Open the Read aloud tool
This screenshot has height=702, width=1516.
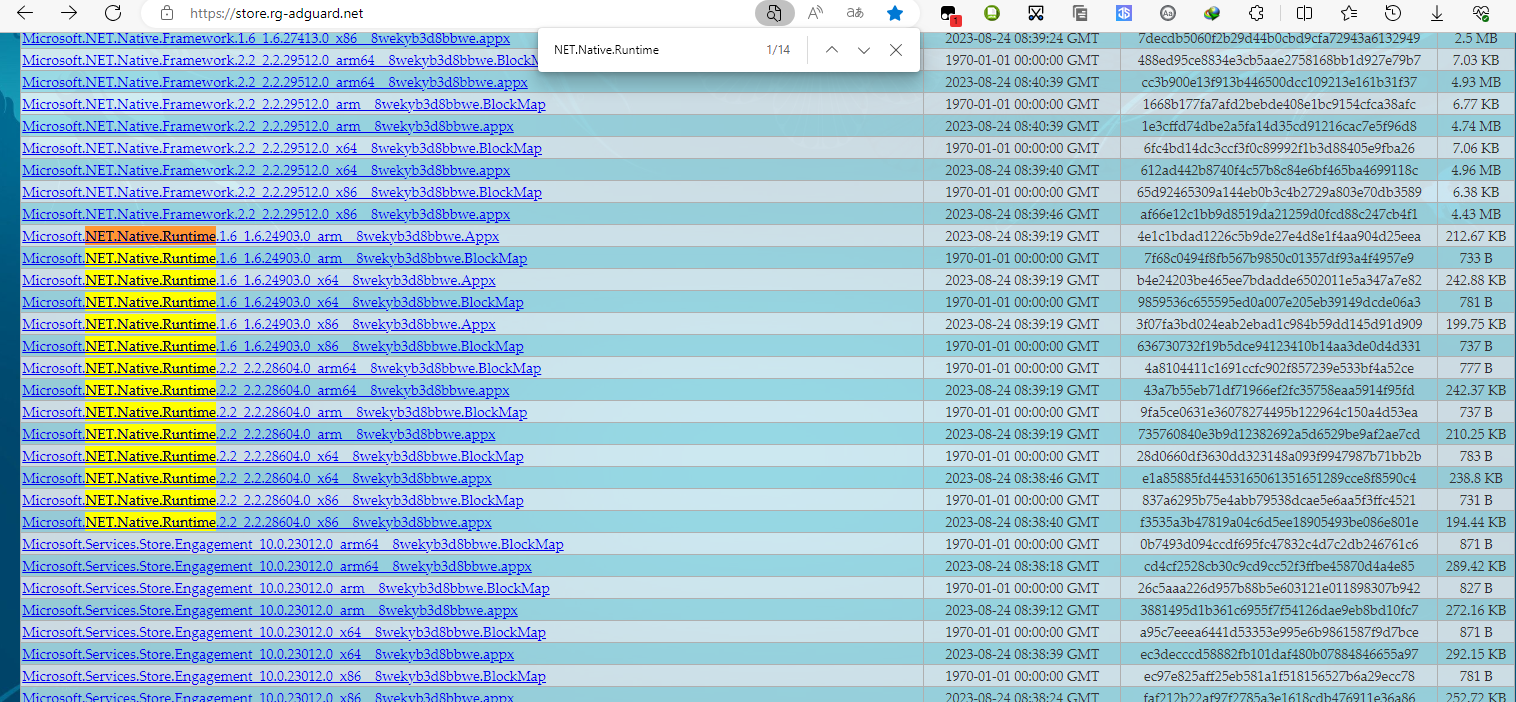point(816,13)
